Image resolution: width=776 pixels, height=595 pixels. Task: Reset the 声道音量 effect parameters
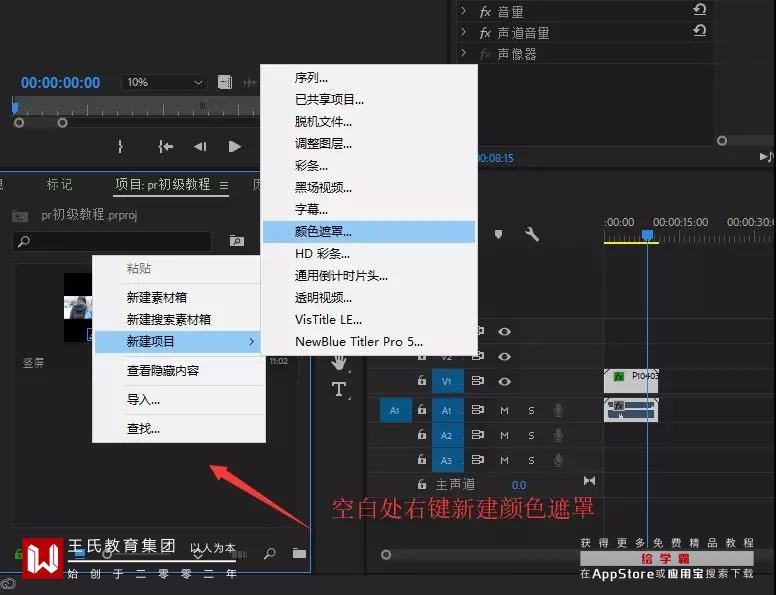point(699,31)
